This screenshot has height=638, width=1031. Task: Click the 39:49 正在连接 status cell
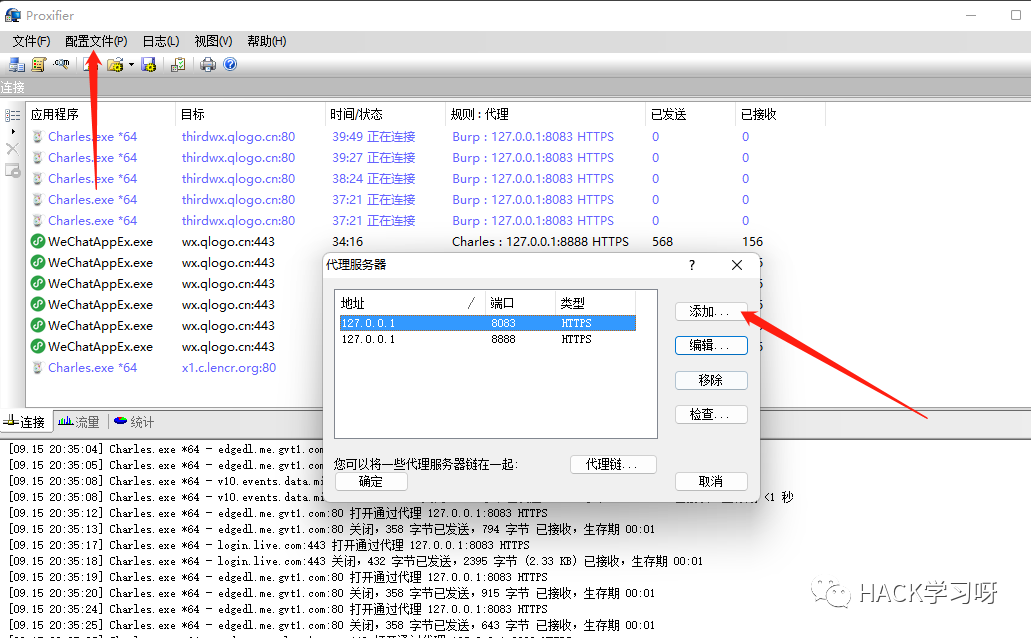click(373, 137)
